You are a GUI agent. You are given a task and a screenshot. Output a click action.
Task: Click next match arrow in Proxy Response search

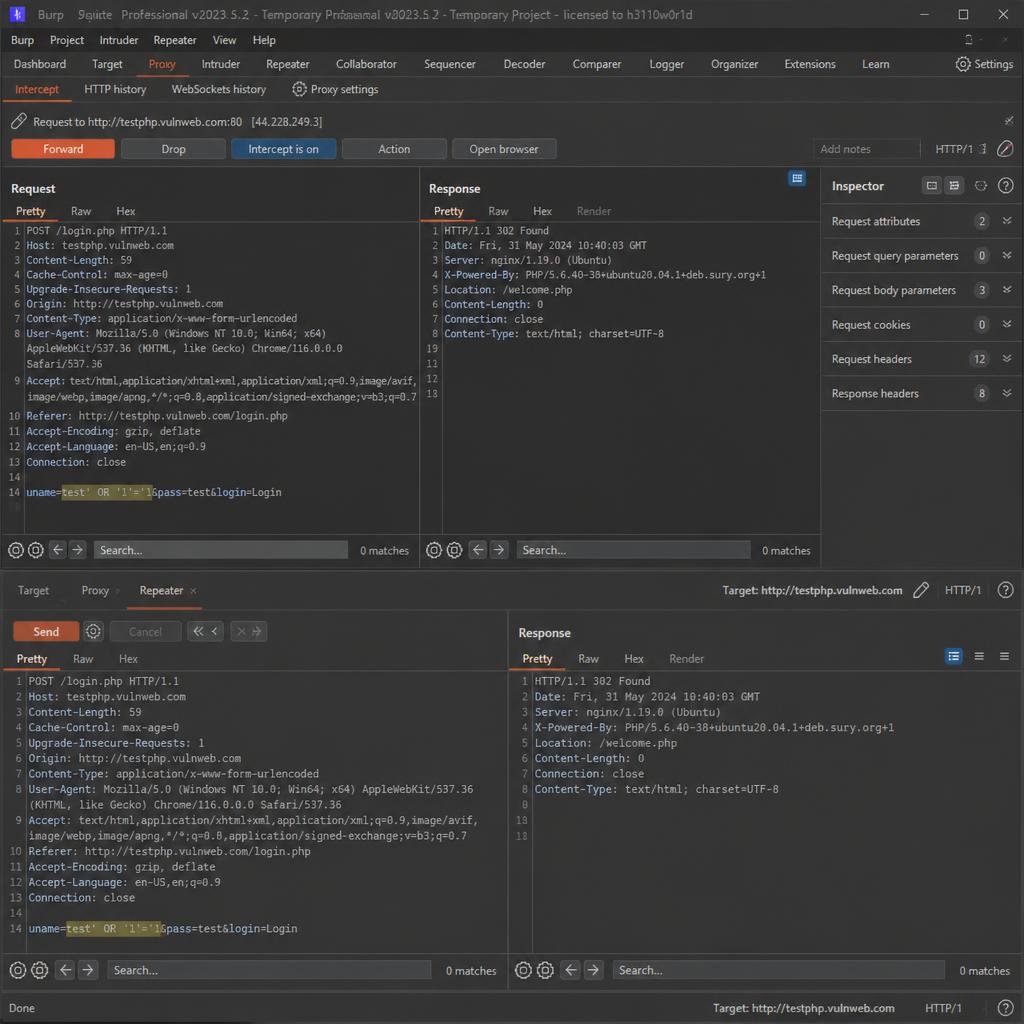[499, 550]
